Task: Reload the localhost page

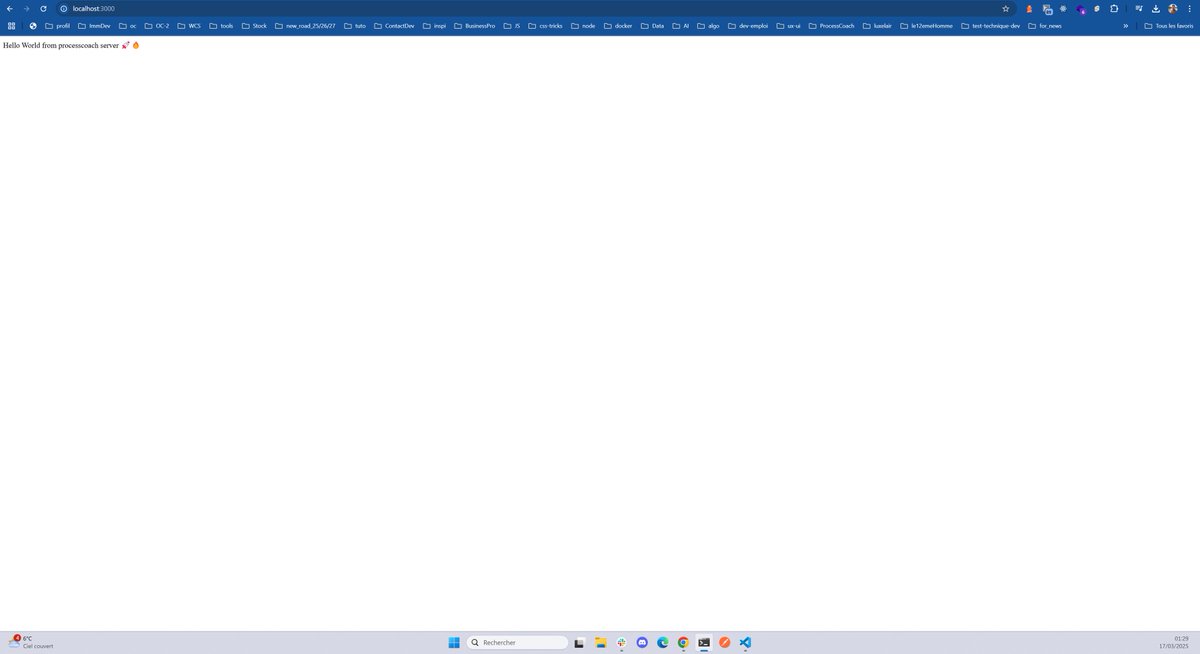Action: coord(43,8)
